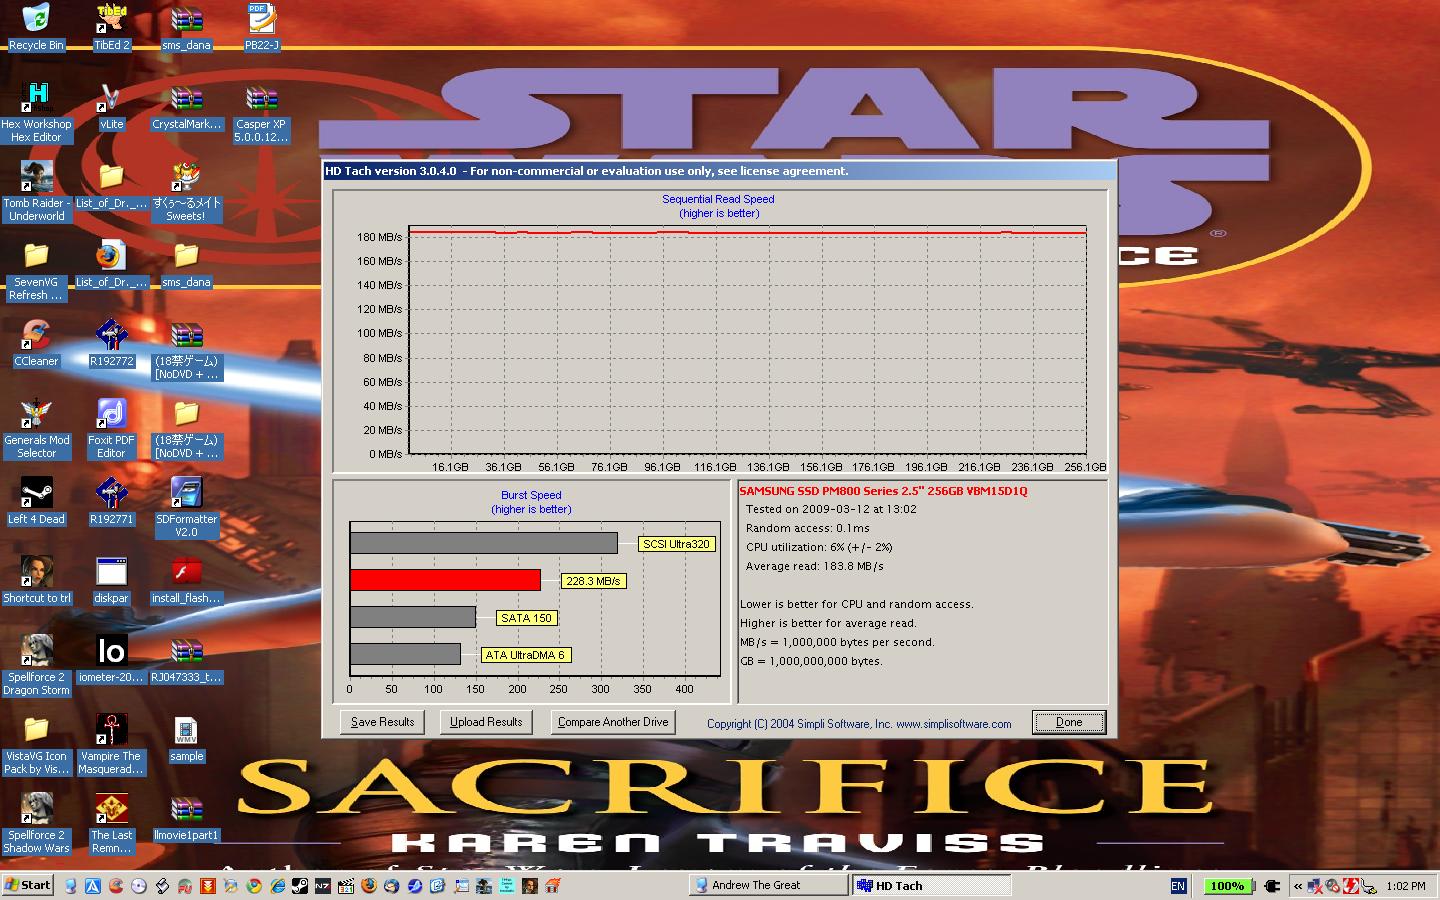Viewport: 1440px width, 900px height.
Task: Select the iometer installer icon
Action: [x=112, y=659]
